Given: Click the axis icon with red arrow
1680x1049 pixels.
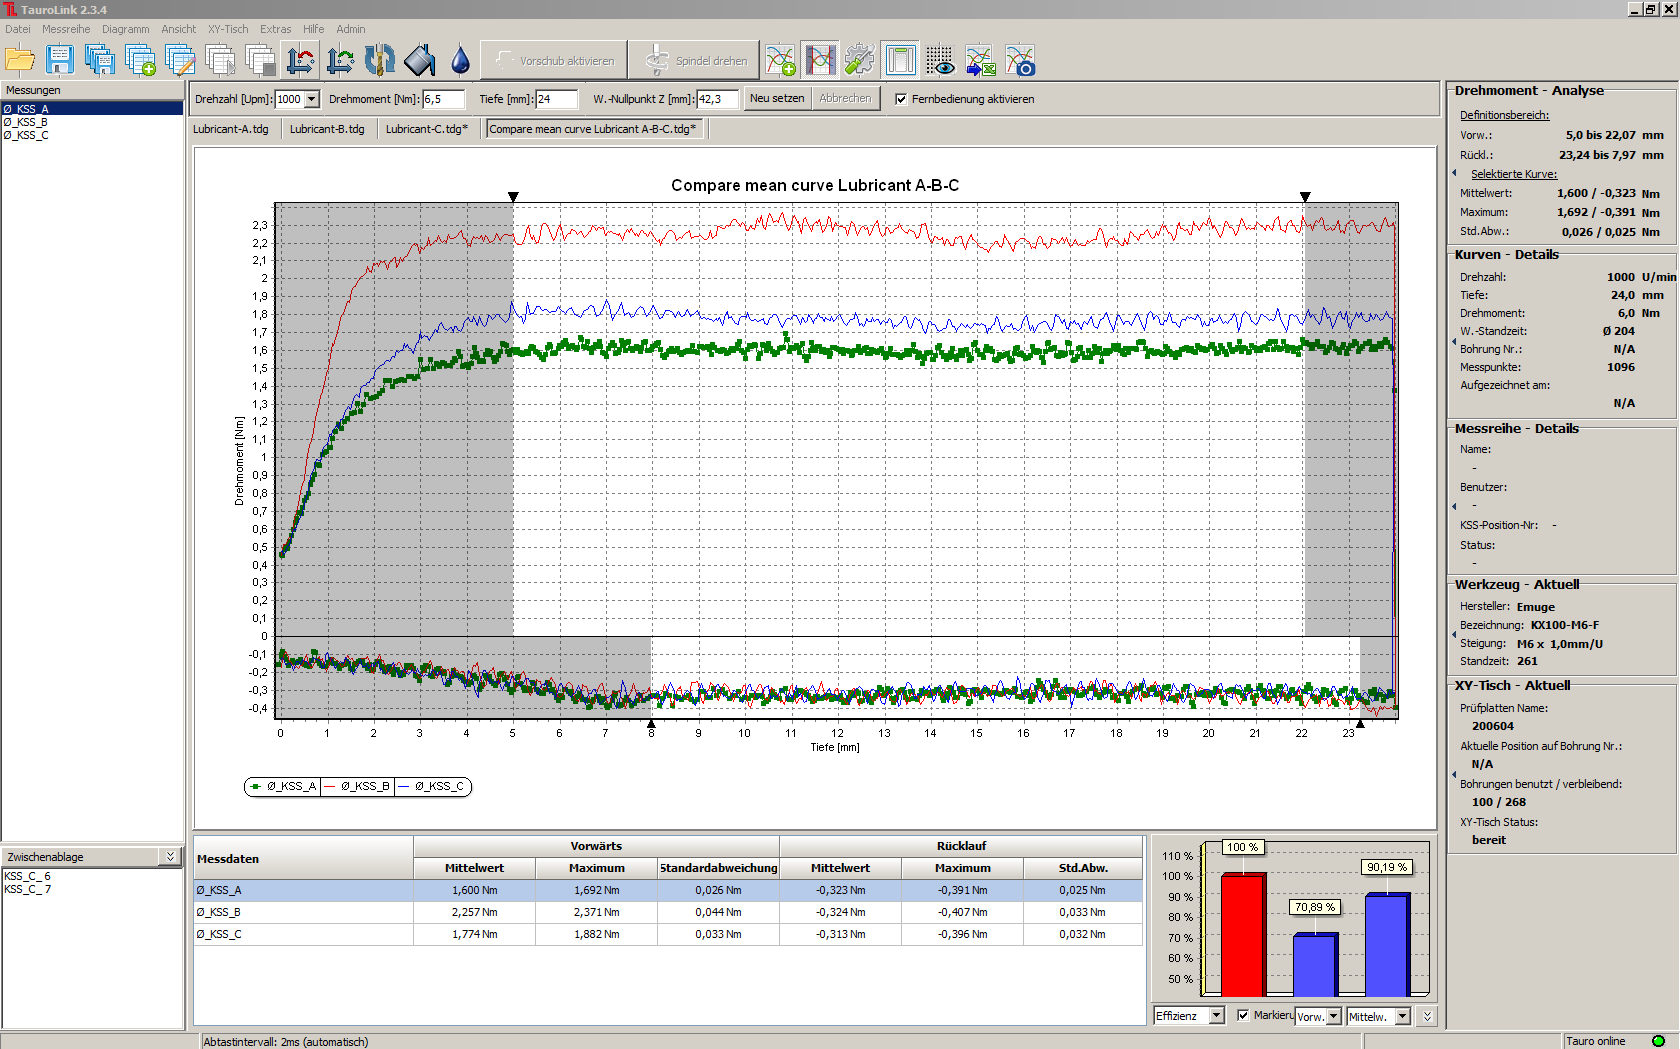Looking at the screenshot, I should [300, 60].
